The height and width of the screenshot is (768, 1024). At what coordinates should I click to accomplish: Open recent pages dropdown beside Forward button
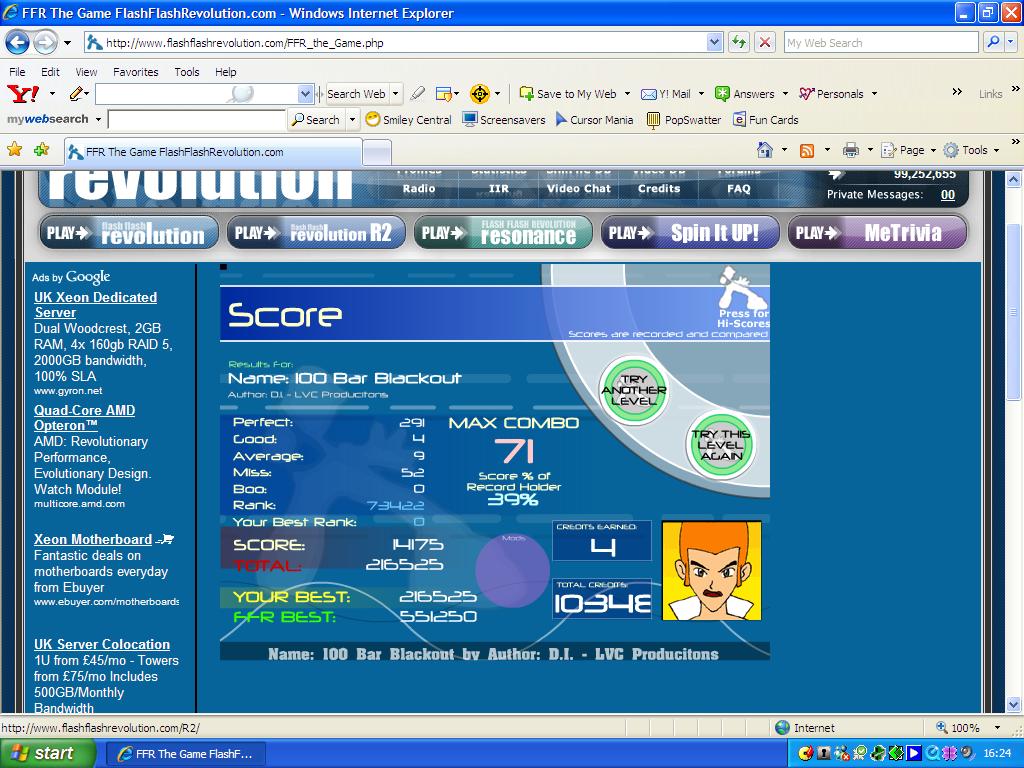pyautogui.click(x=67, y=43)
